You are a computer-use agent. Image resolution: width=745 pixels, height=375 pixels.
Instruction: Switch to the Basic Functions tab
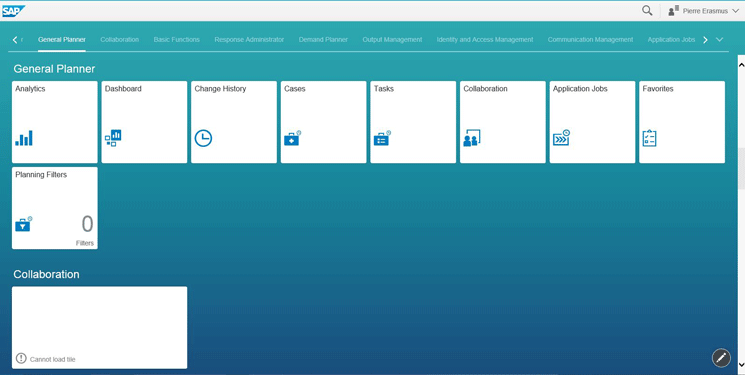tap(177, 39)
